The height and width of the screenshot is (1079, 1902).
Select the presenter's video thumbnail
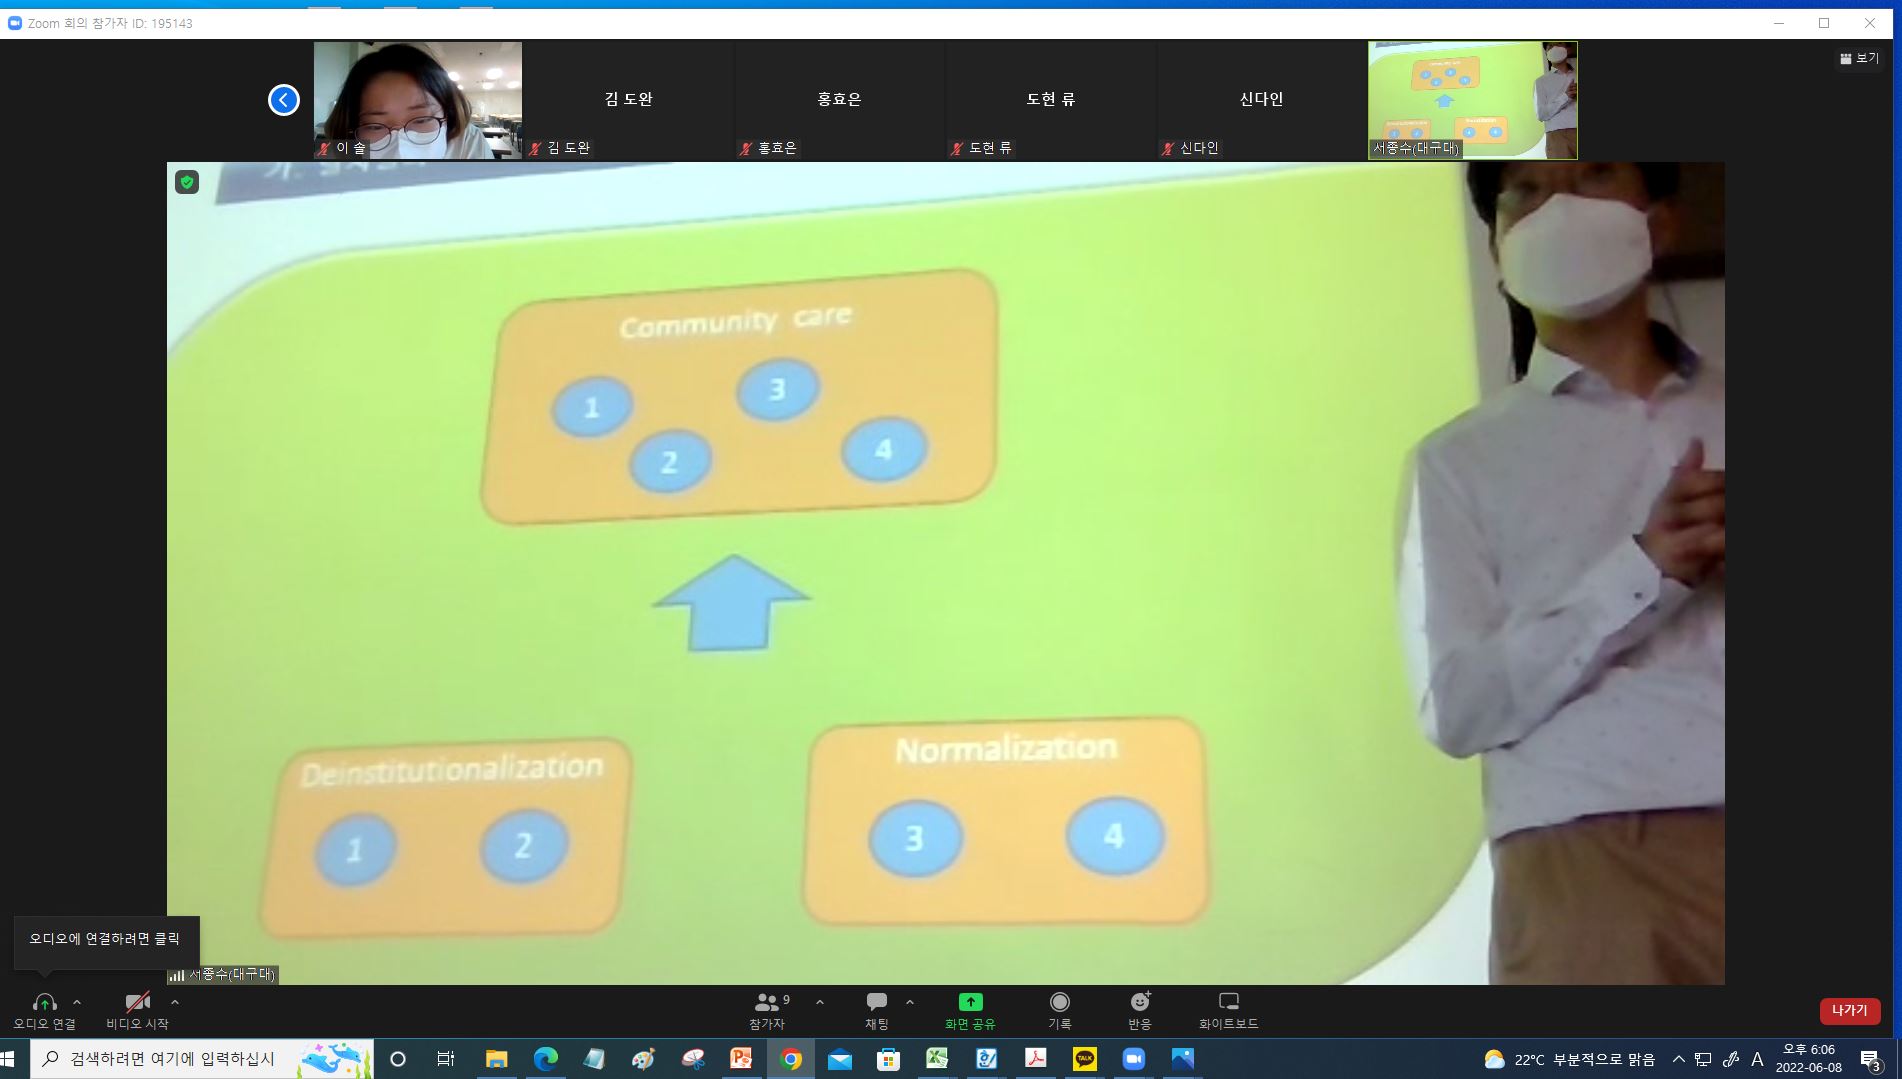click(1472, 100)
